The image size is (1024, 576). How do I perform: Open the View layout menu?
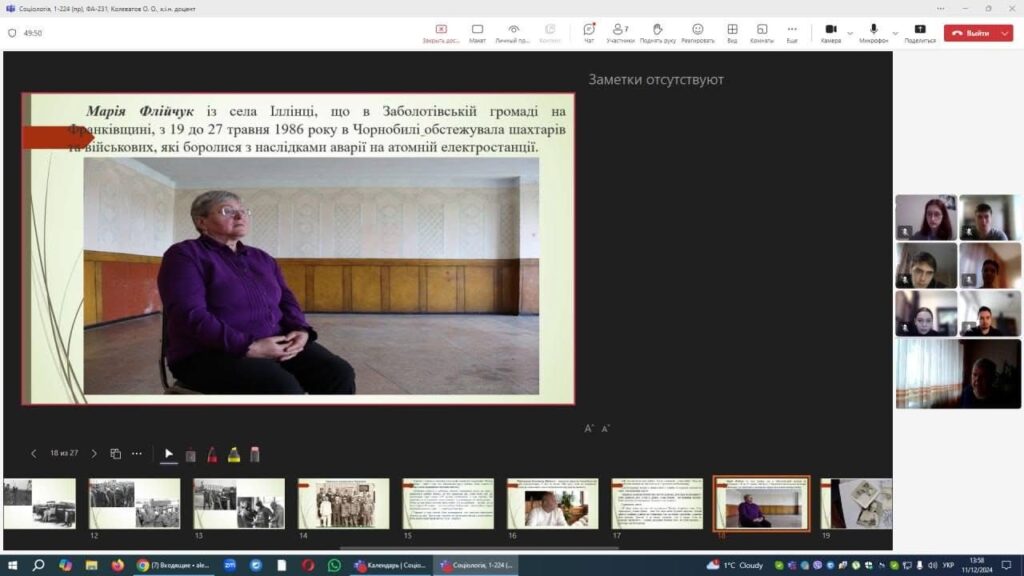[732, 32]
